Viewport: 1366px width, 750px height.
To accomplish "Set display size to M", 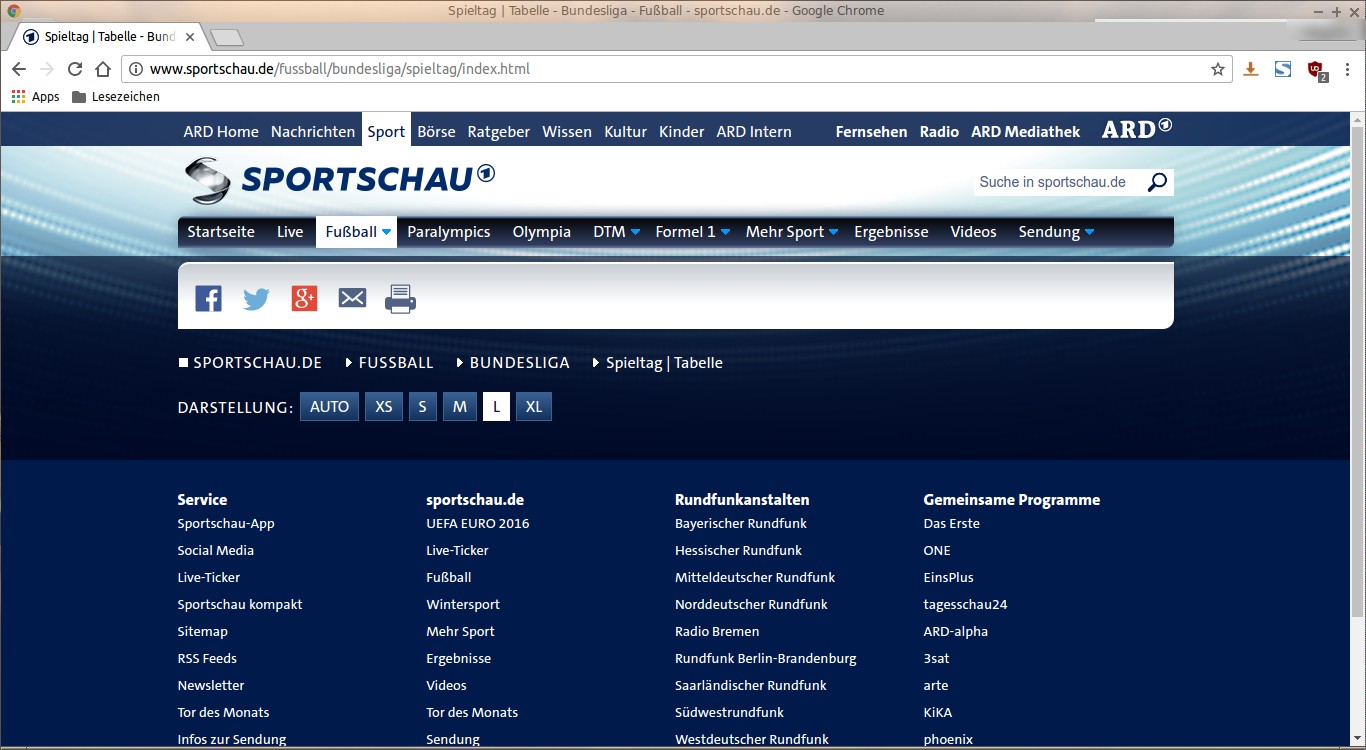I will 459,407.
